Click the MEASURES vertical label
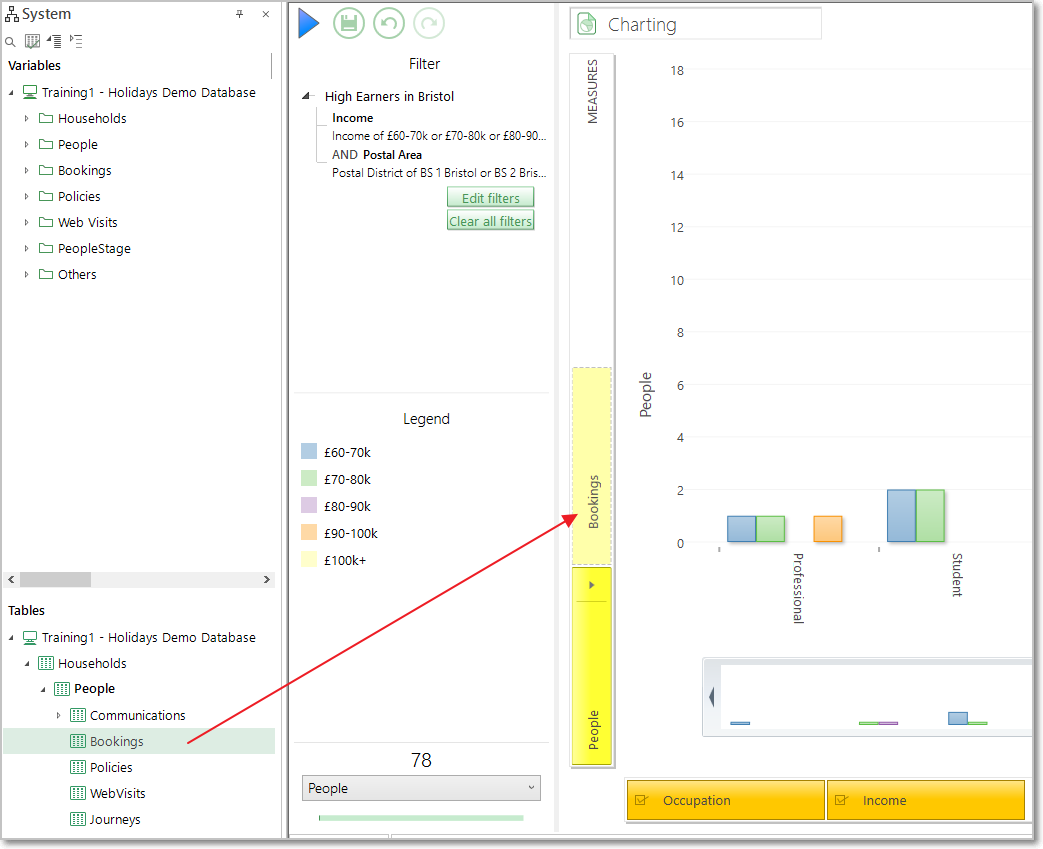The image size is (1043, 849). point(592,92)
